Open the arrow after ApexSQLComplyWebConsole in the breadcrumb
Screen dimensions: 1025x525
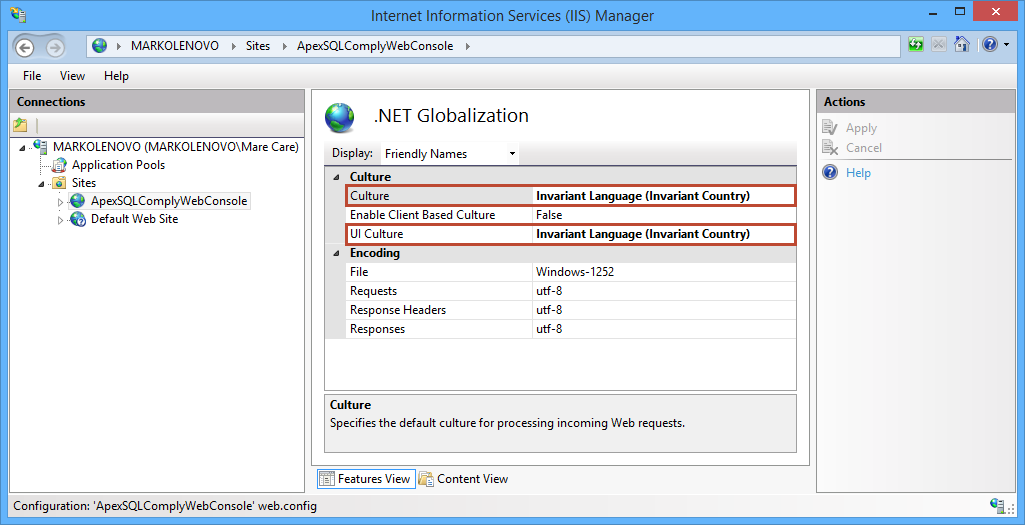tap(467, 46)
